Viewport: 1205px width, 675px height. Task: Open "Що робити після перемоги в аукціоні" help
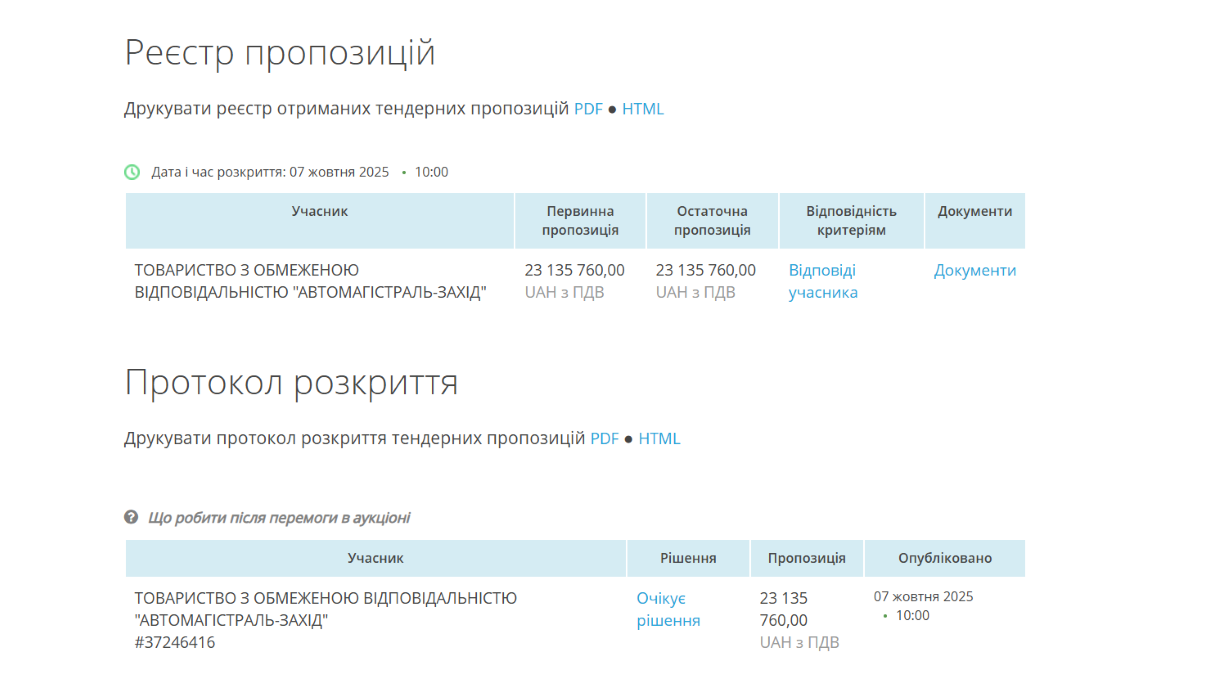tap(279, 518)
